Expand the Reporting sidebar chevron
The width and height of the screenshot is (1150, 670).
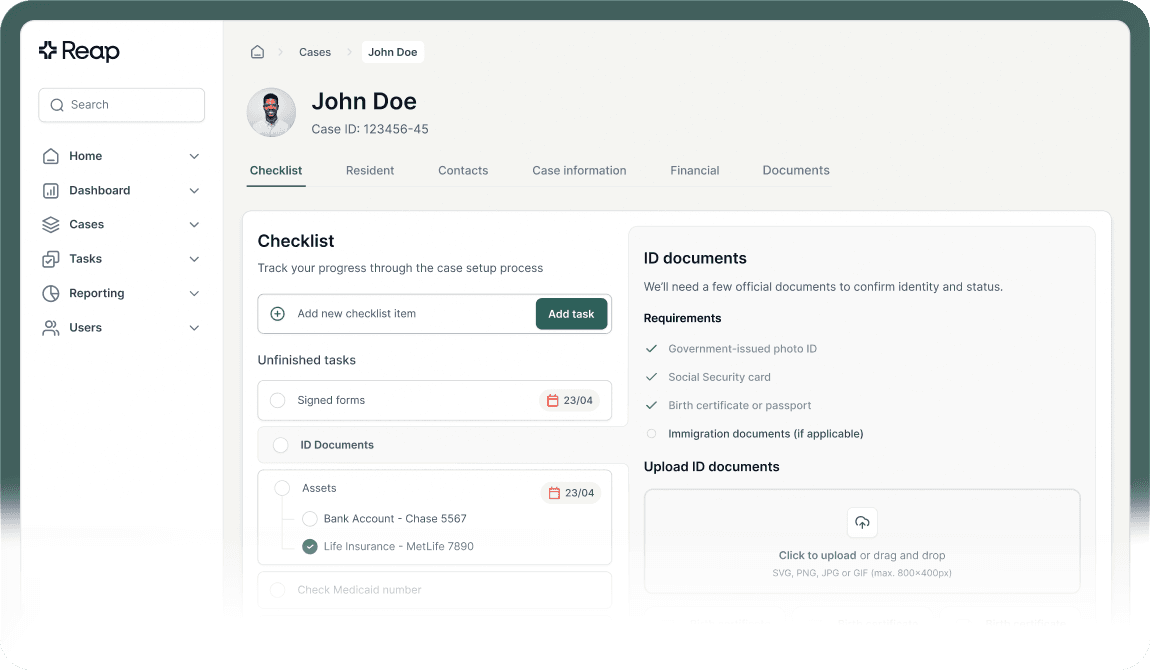tap(194, 294)
